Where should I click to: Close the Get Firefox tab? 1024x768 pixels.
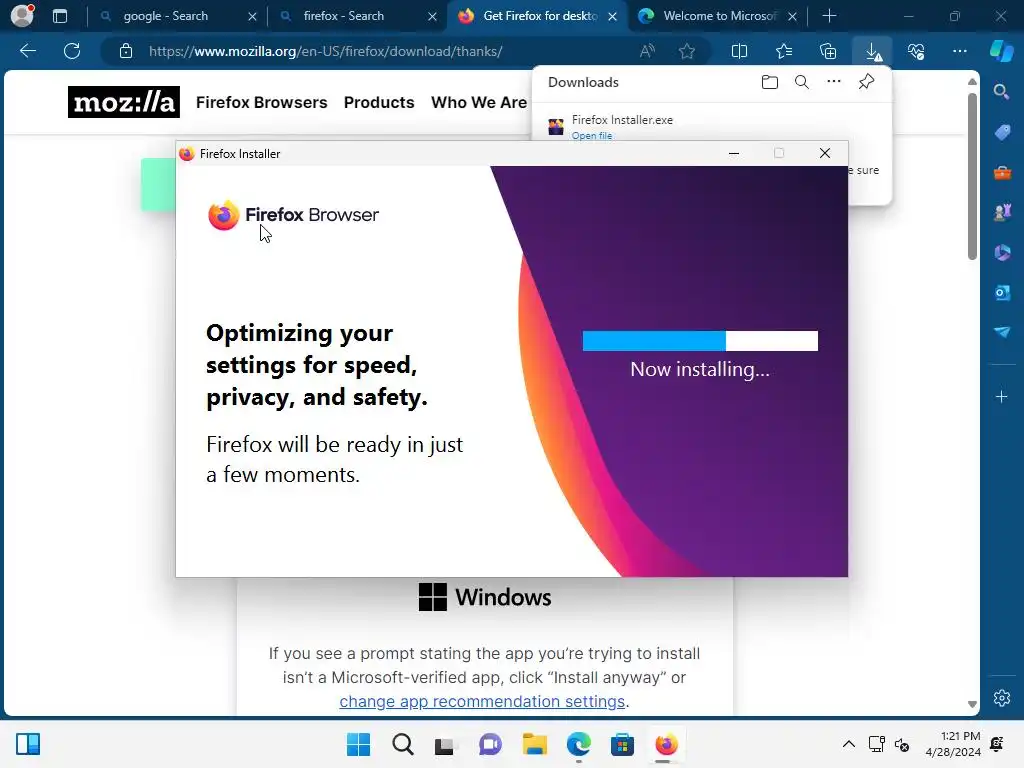(x=613, y=16)
